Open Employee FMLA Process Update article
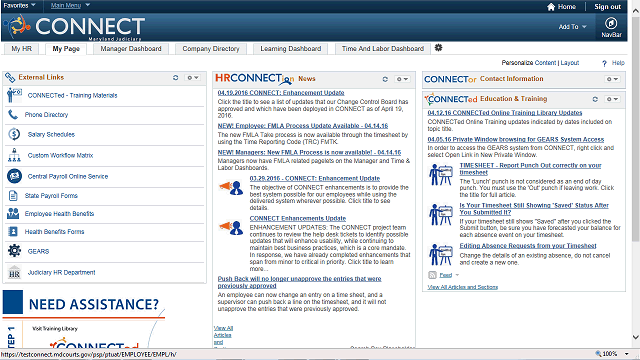640x360 pixels. 303,126
